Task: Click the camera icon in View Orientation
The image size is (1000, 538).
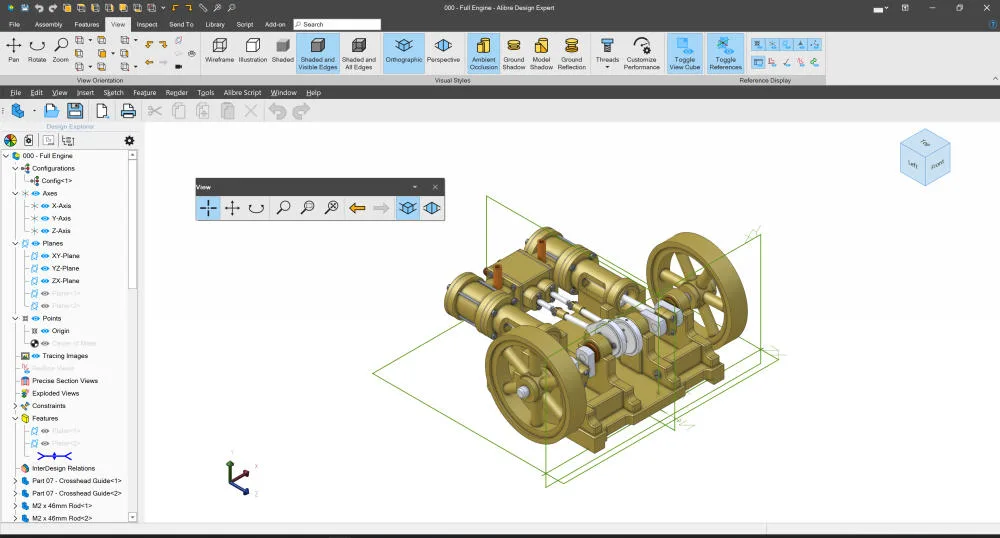Action: 179,66
